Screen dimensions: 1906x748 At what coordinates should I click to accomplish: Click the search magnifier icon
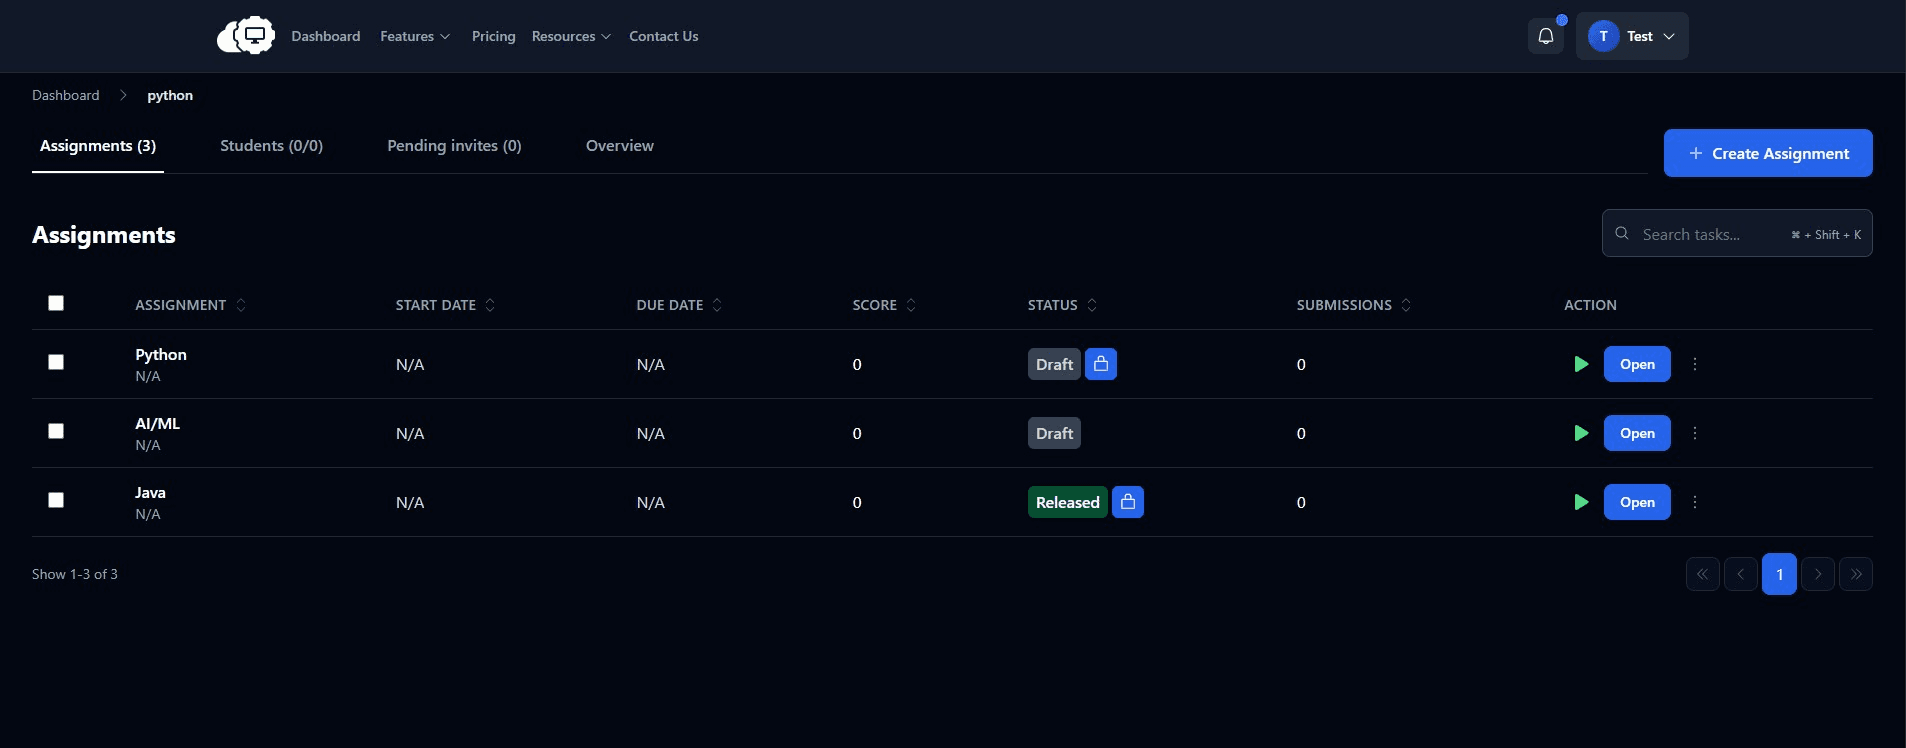click(1622, 233)
